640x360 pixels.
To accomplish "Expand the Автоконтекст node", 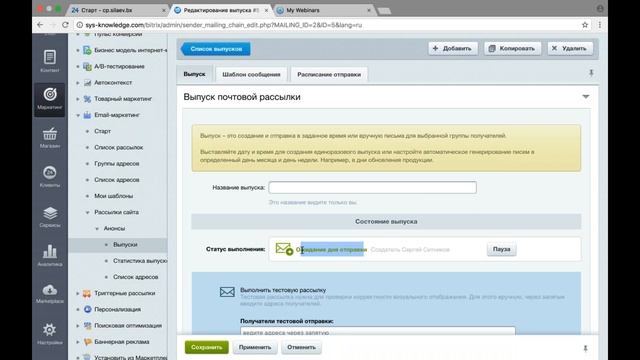I will click(78, 82).
